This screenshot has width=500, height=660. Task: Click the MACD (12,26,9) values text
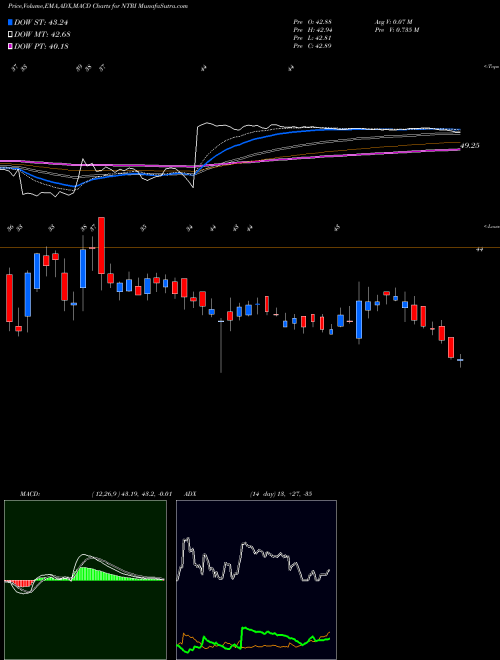131,494
